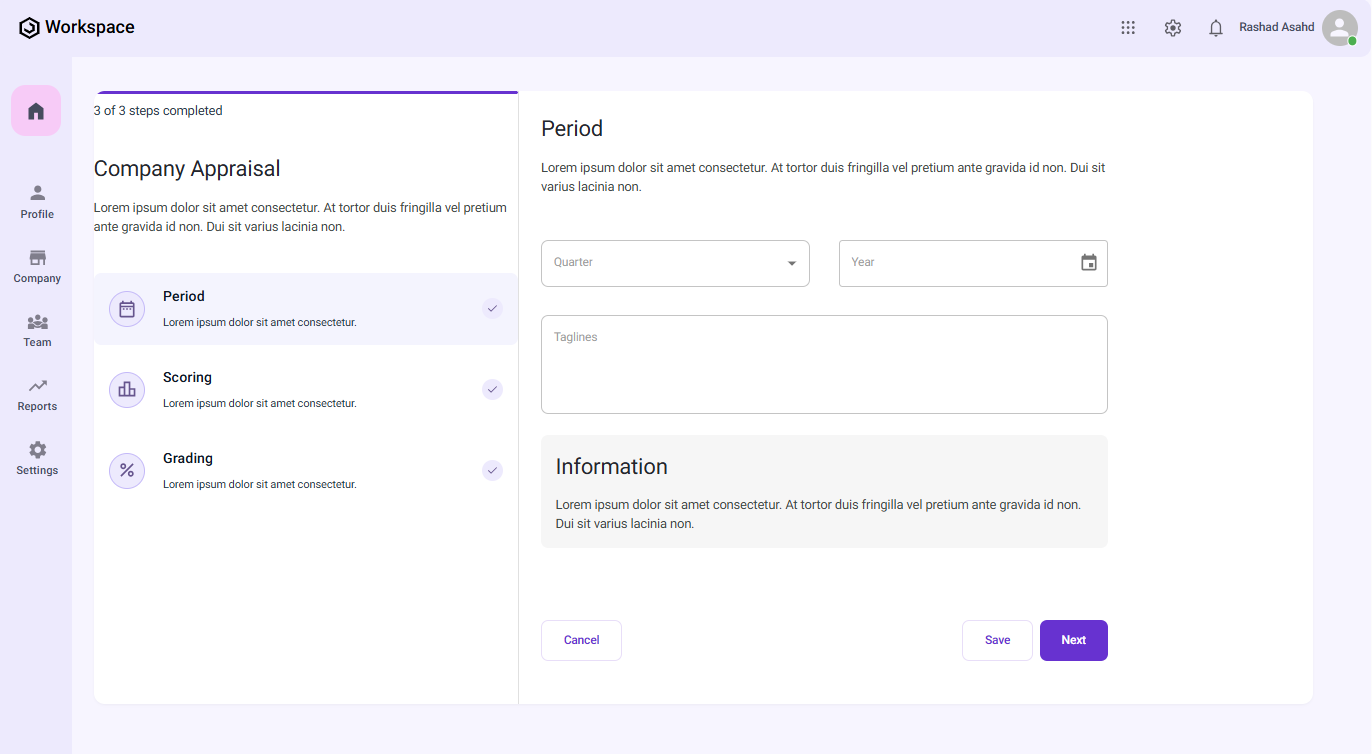This screenshot has width=1372, height=754.
Task: Open the apps grid icon
Action: (1128, 28)
